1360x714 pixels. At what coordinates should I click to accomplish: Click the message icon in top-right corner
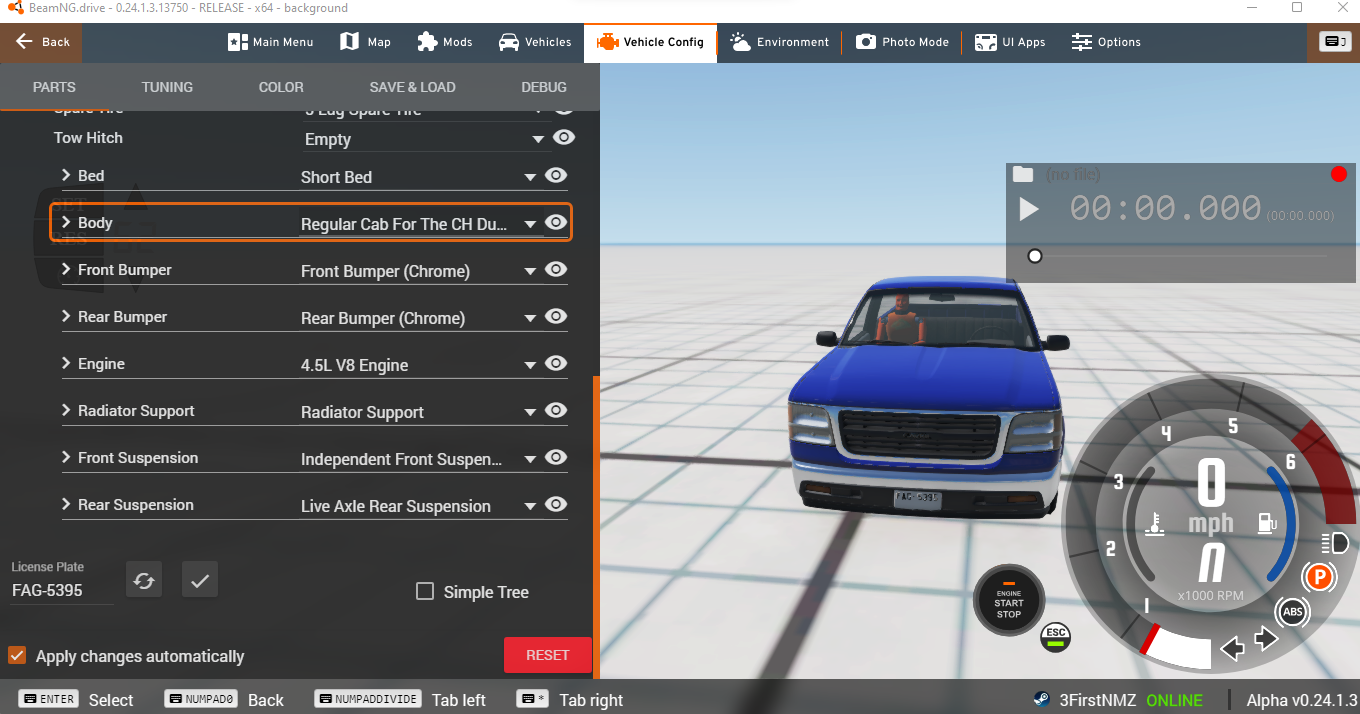click(1334, 42)
